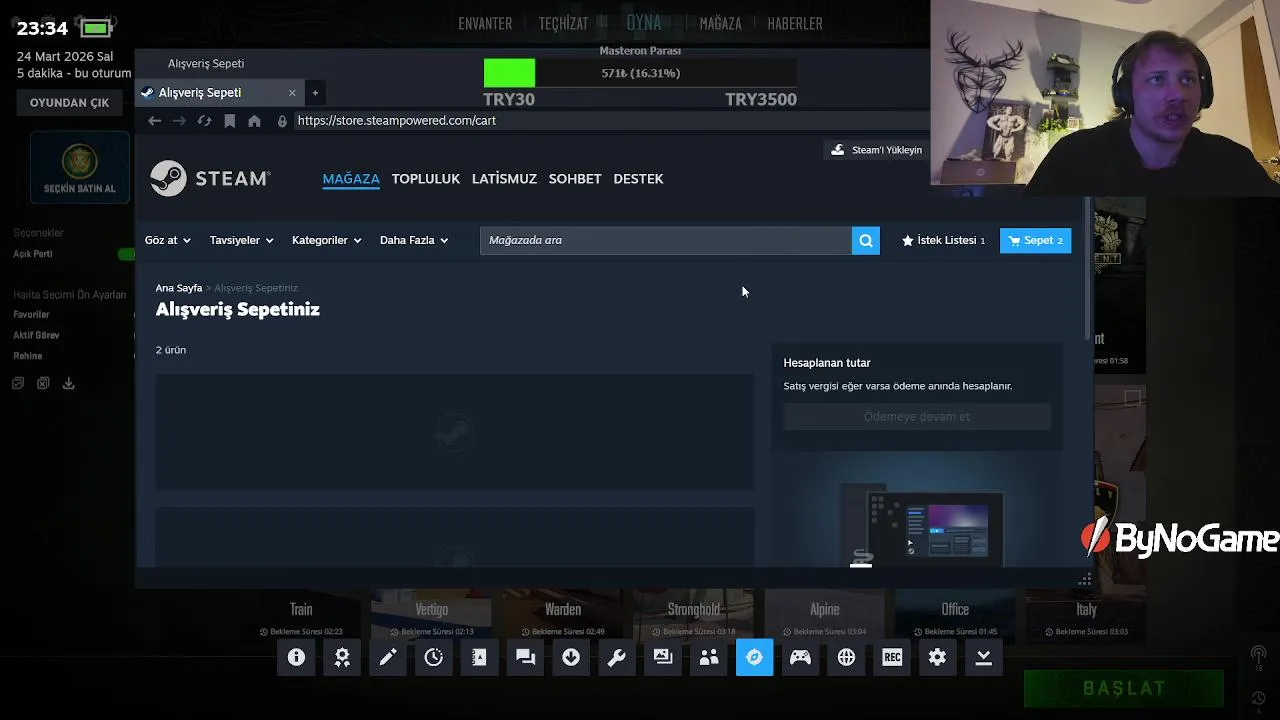This screenshot has width=1280, height=720.
Task: Open İstek Listesi wishlist
Action: click(x=943, y=240)
